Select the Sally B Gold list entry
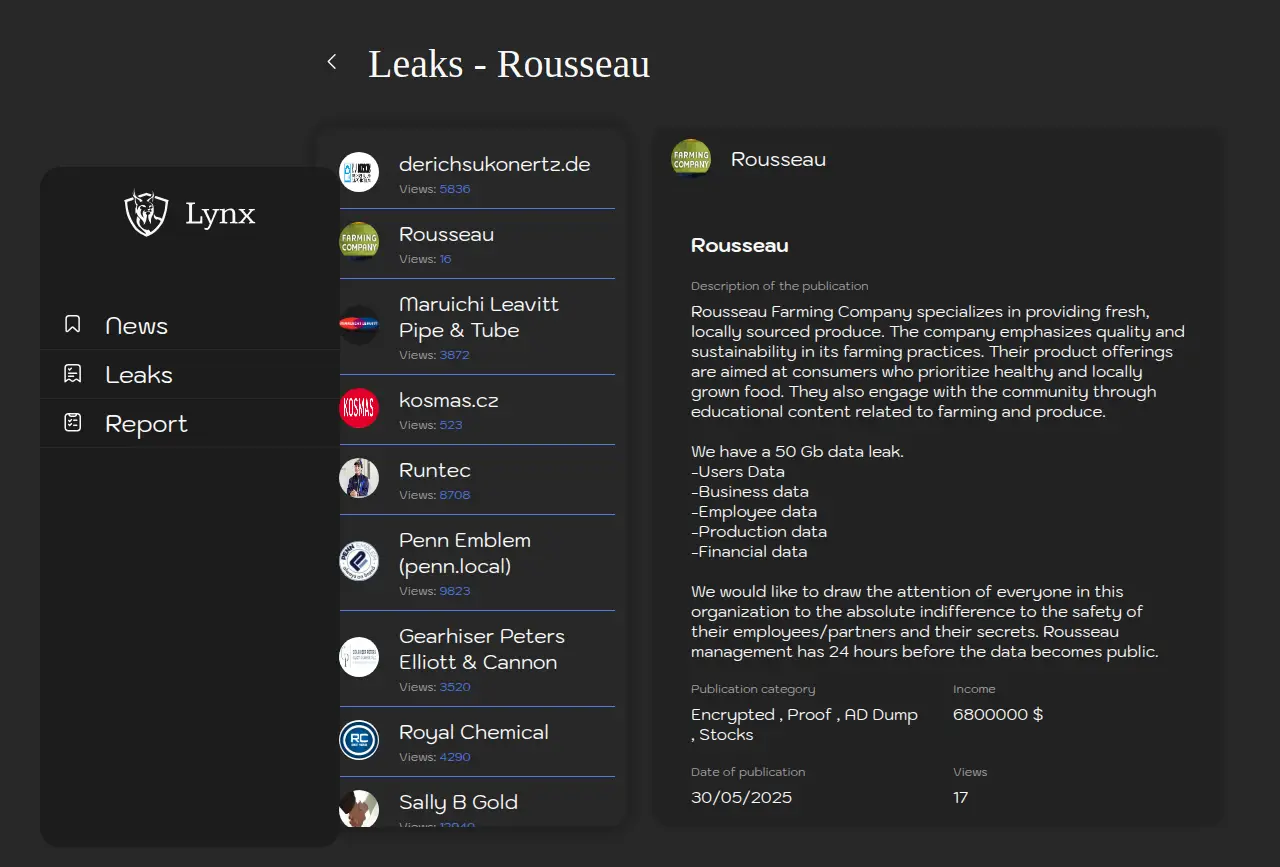 point(458,802)
